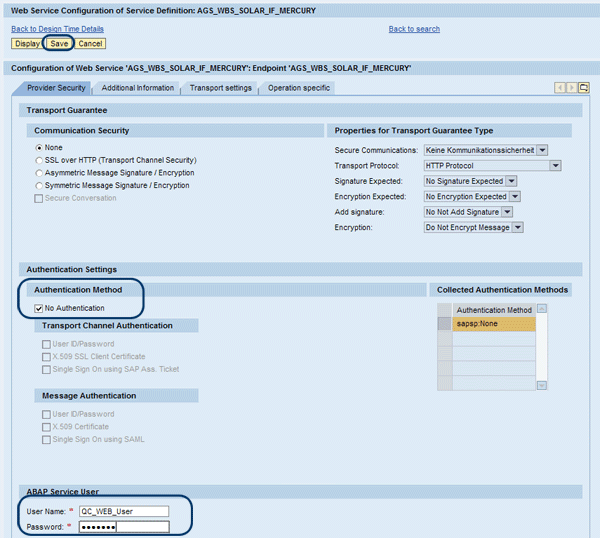This screenshot has height=538, width=600.
Task: Click the scroll tabs left arrow icon
Action: (560, 88)
